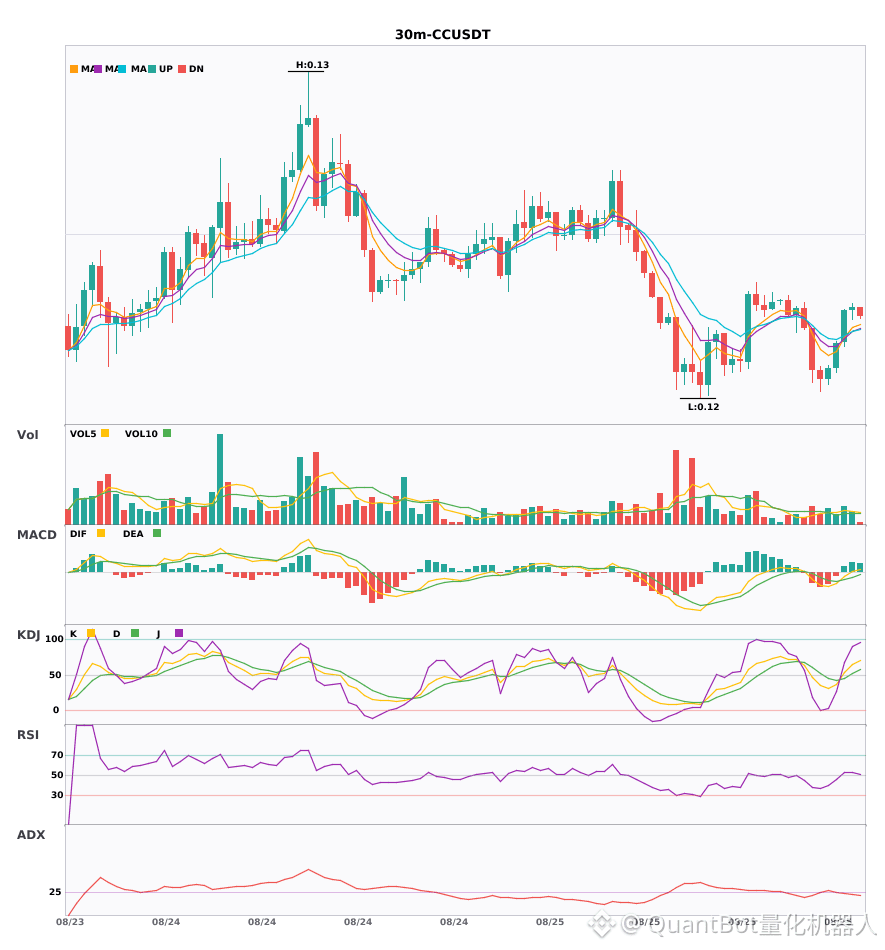The width and height of the screenshot is (885, 950).
Task: Select the MACD panel label
Action: coord(37,535)
